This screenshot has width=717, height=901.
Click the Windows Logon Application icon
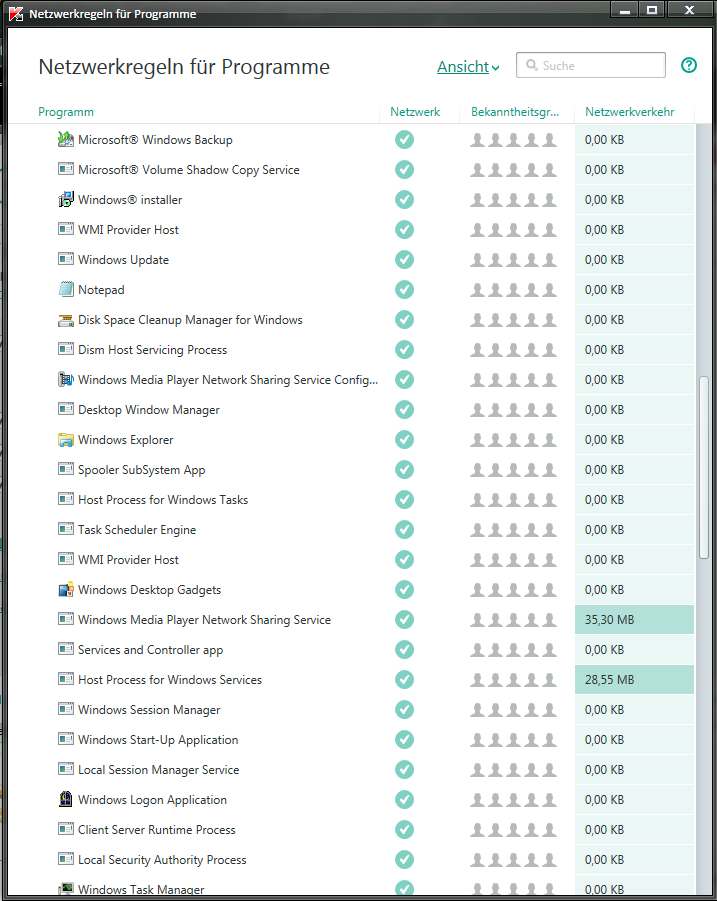coord(65,799)
